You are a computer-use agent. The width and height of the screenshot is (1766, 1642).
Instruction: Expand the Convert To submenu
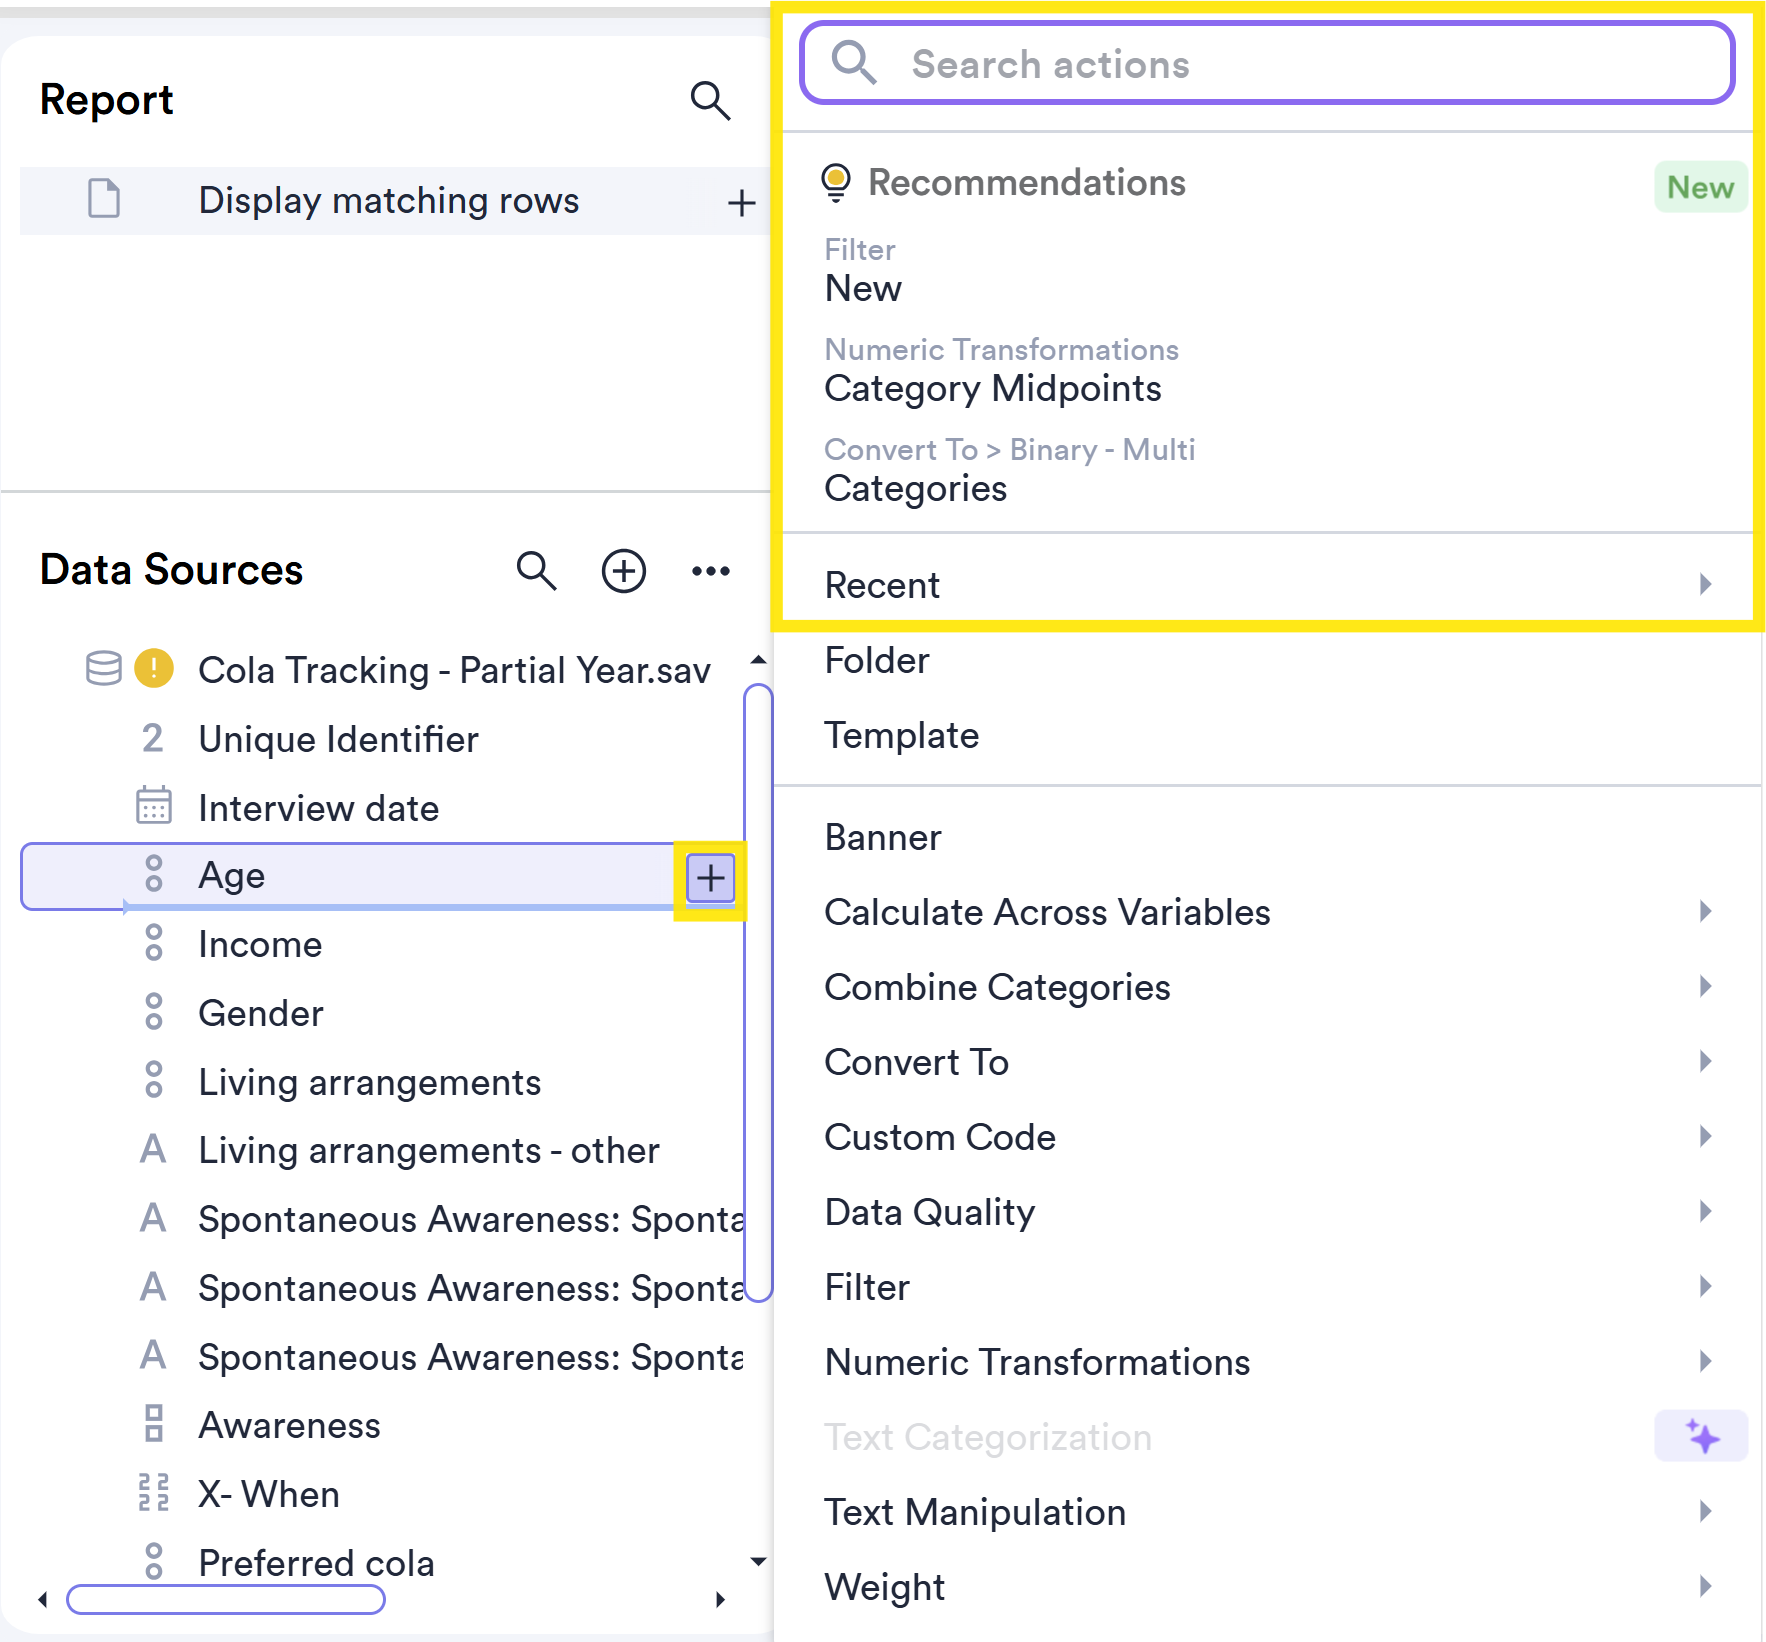click(x=1266, y=1062)
